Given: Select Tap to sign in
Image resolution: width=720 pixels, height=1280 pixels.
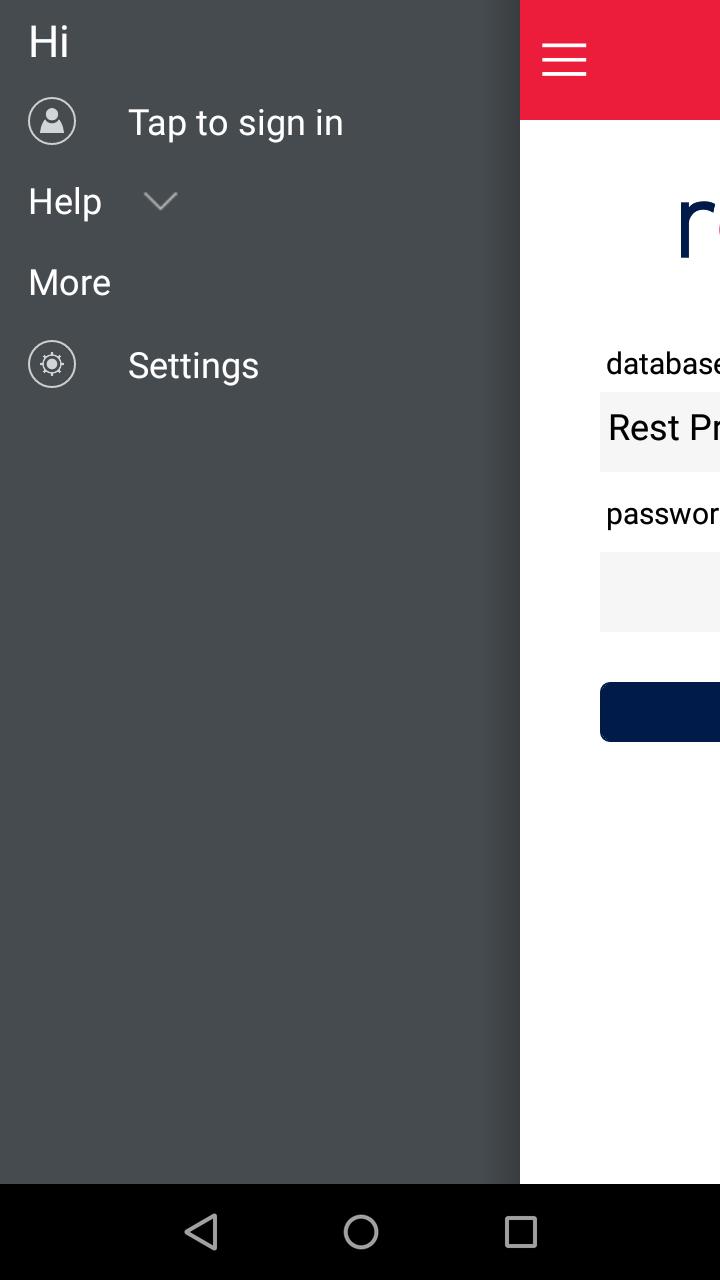Looking at the screenshot, I should tap(235, 122).
